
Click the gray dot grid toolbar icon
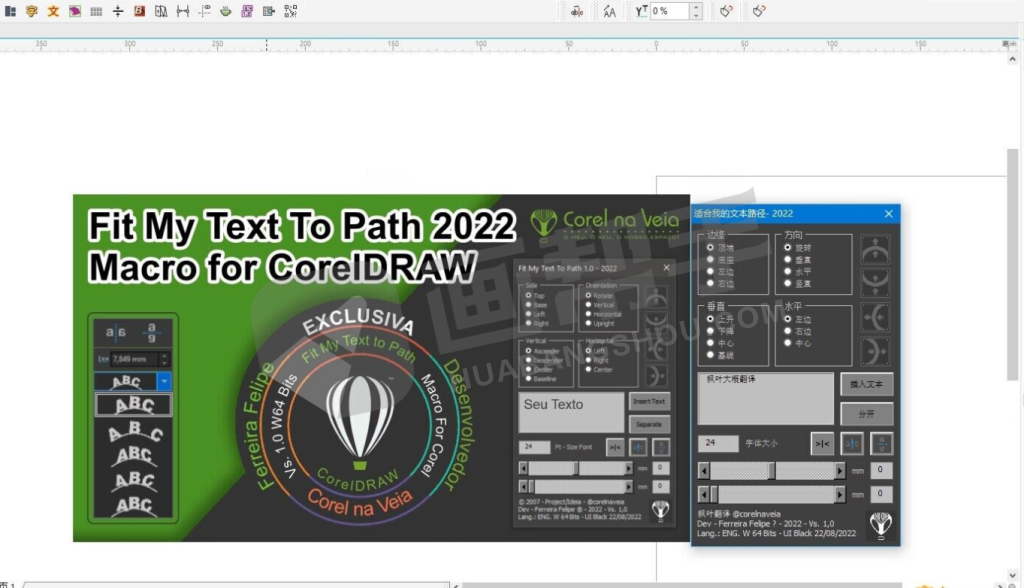point(96,11)
